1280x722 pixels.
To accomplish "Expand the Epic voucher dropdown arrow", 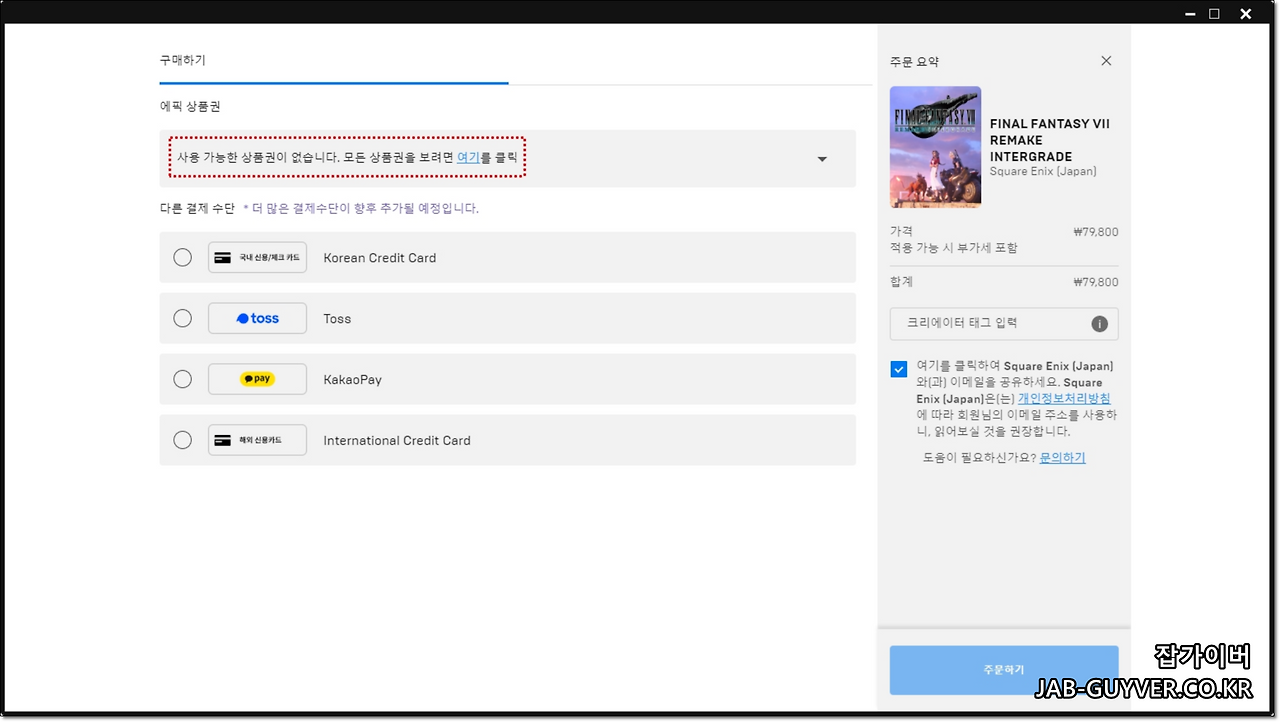I will pyautogui.click(x=822, y=159).
